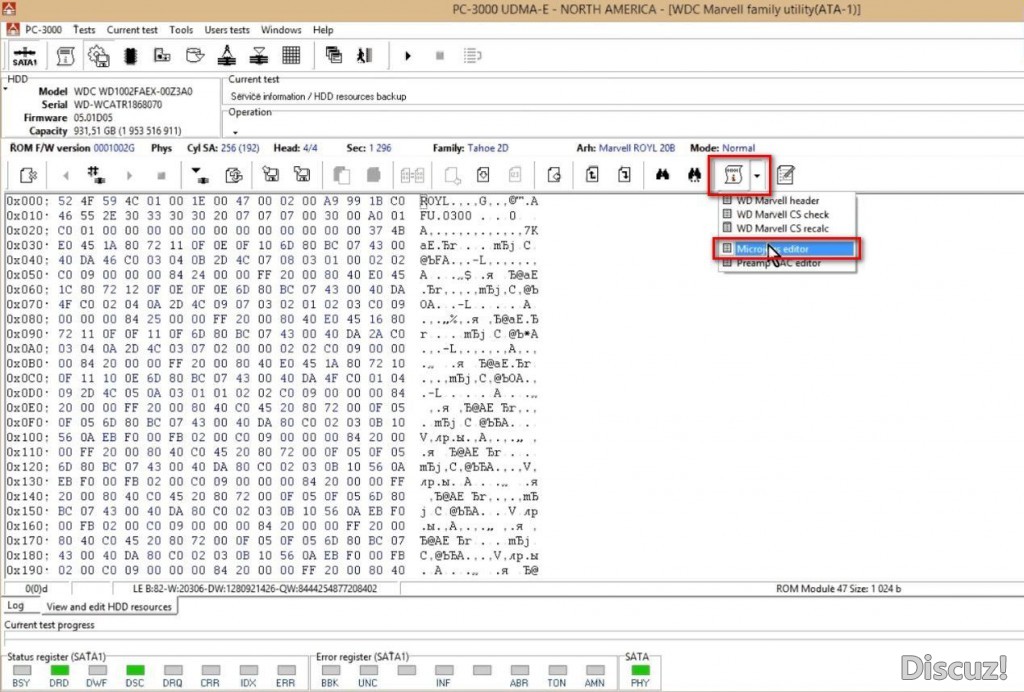Open the Users tests menu

[227, 29]
